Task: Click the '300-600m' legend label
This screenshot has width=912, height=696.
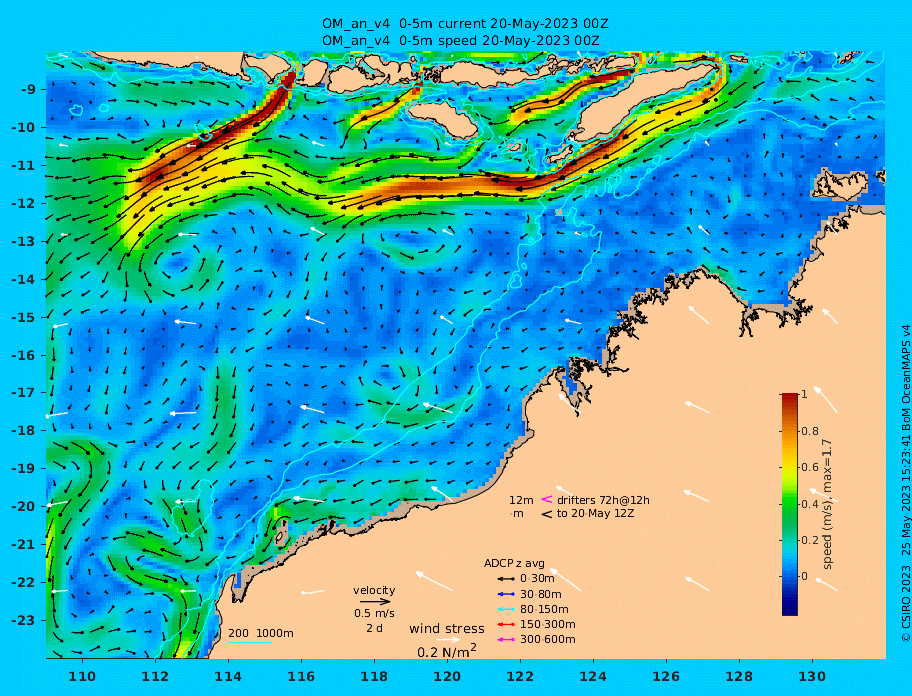Action: pos(547,640)
